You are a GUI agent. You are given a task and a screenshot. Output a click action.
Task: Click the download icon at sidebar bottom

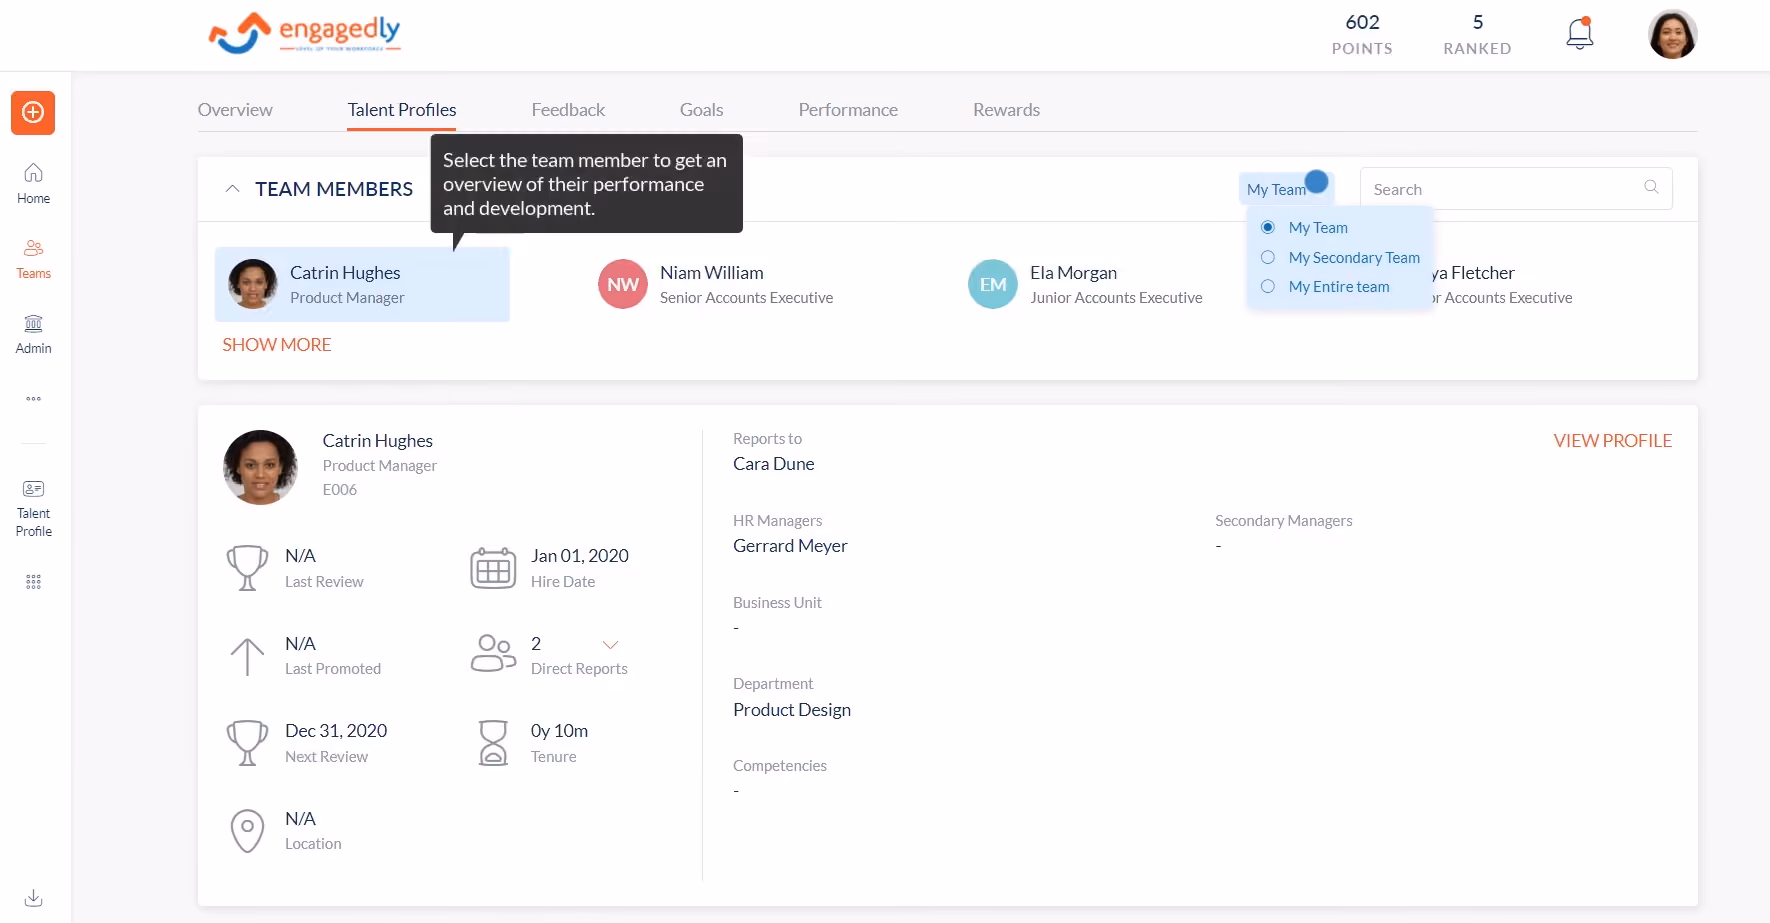click(x=33, y=897)
